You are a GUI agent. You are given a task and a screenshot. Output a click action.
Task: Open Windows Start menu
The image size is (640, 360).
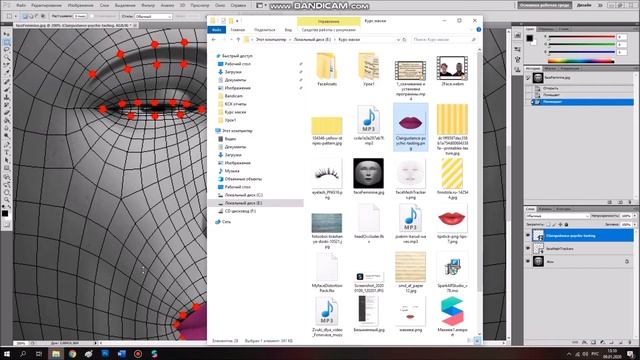pos(7,353)
